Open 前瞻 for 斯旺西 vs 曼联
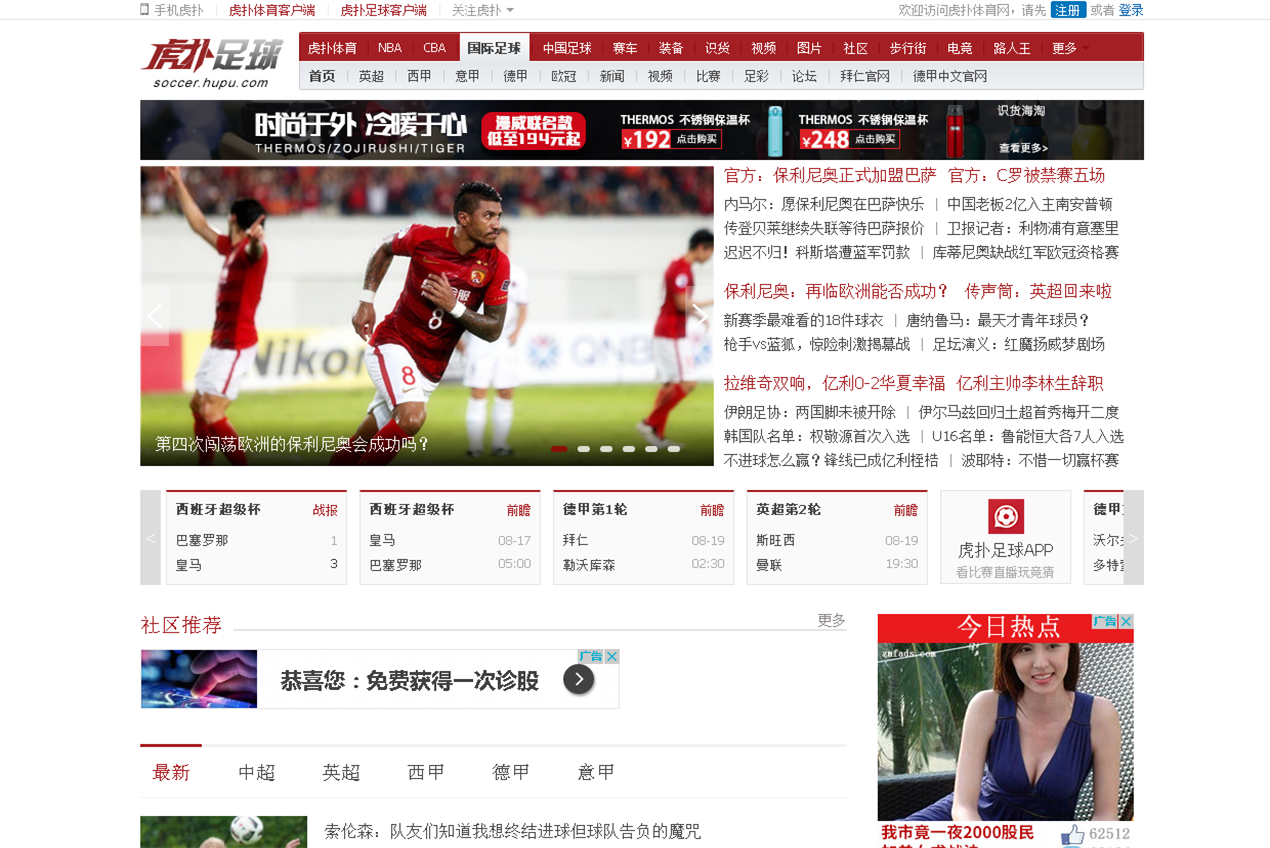This screenshot has height=848, width=1270. click(906, 510)
